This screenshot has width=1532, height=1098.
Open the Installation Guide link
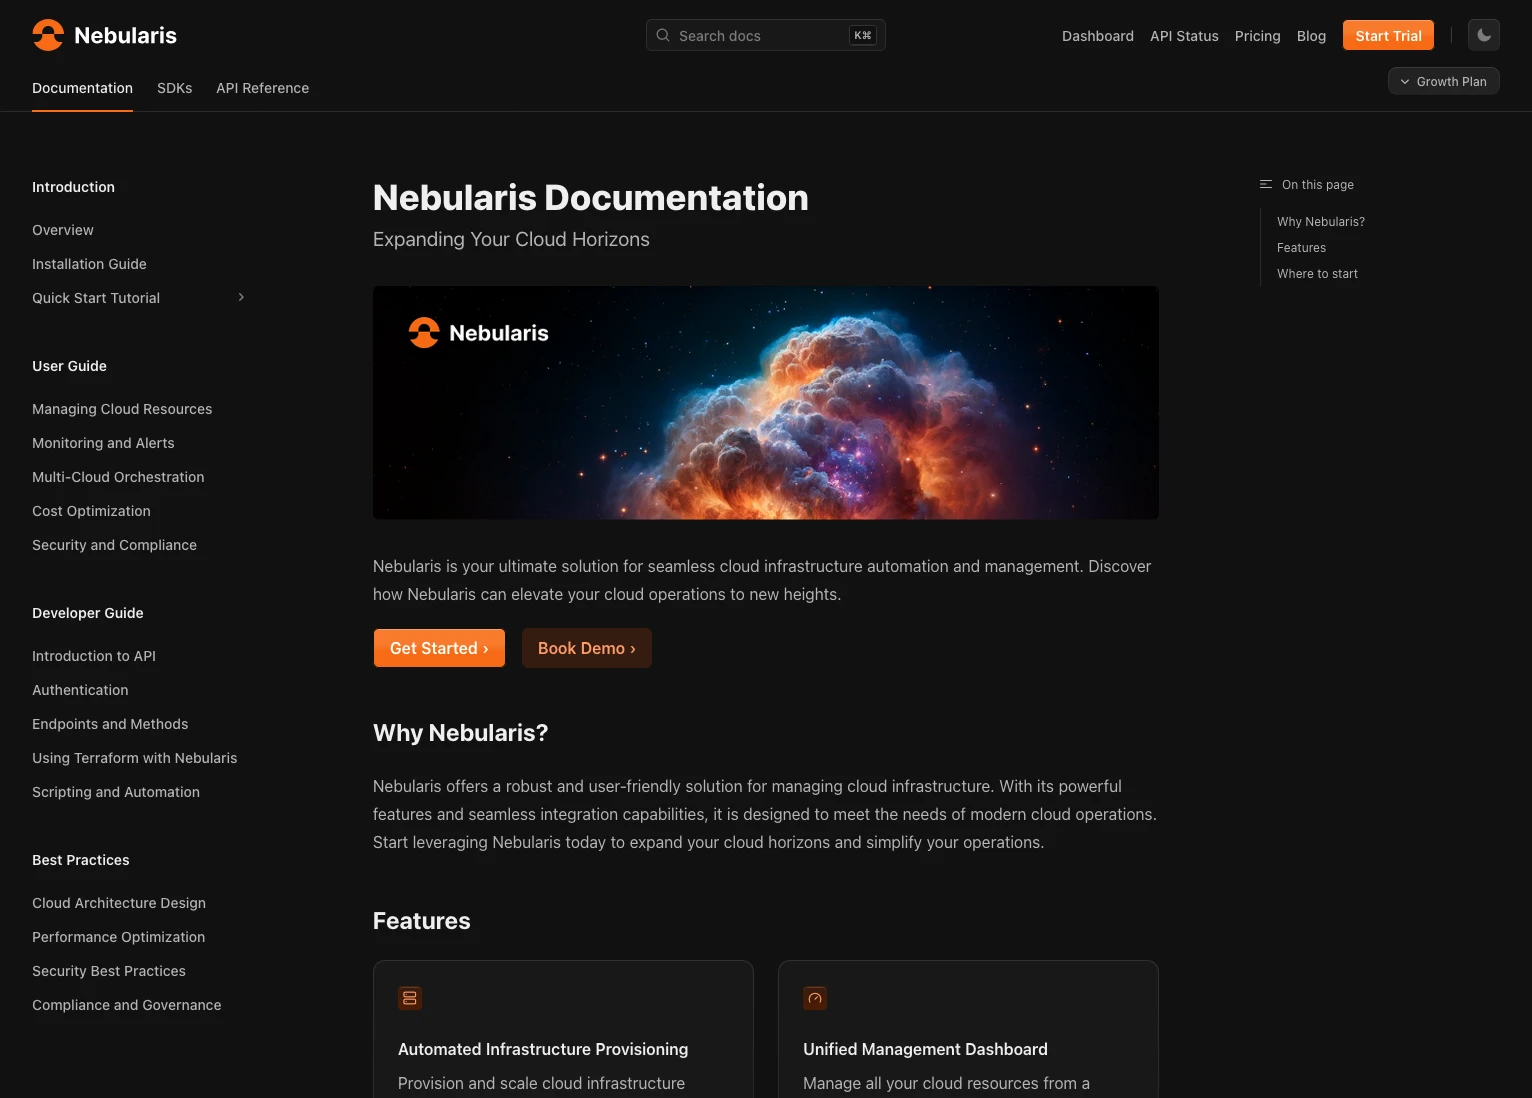pos(89,264)
